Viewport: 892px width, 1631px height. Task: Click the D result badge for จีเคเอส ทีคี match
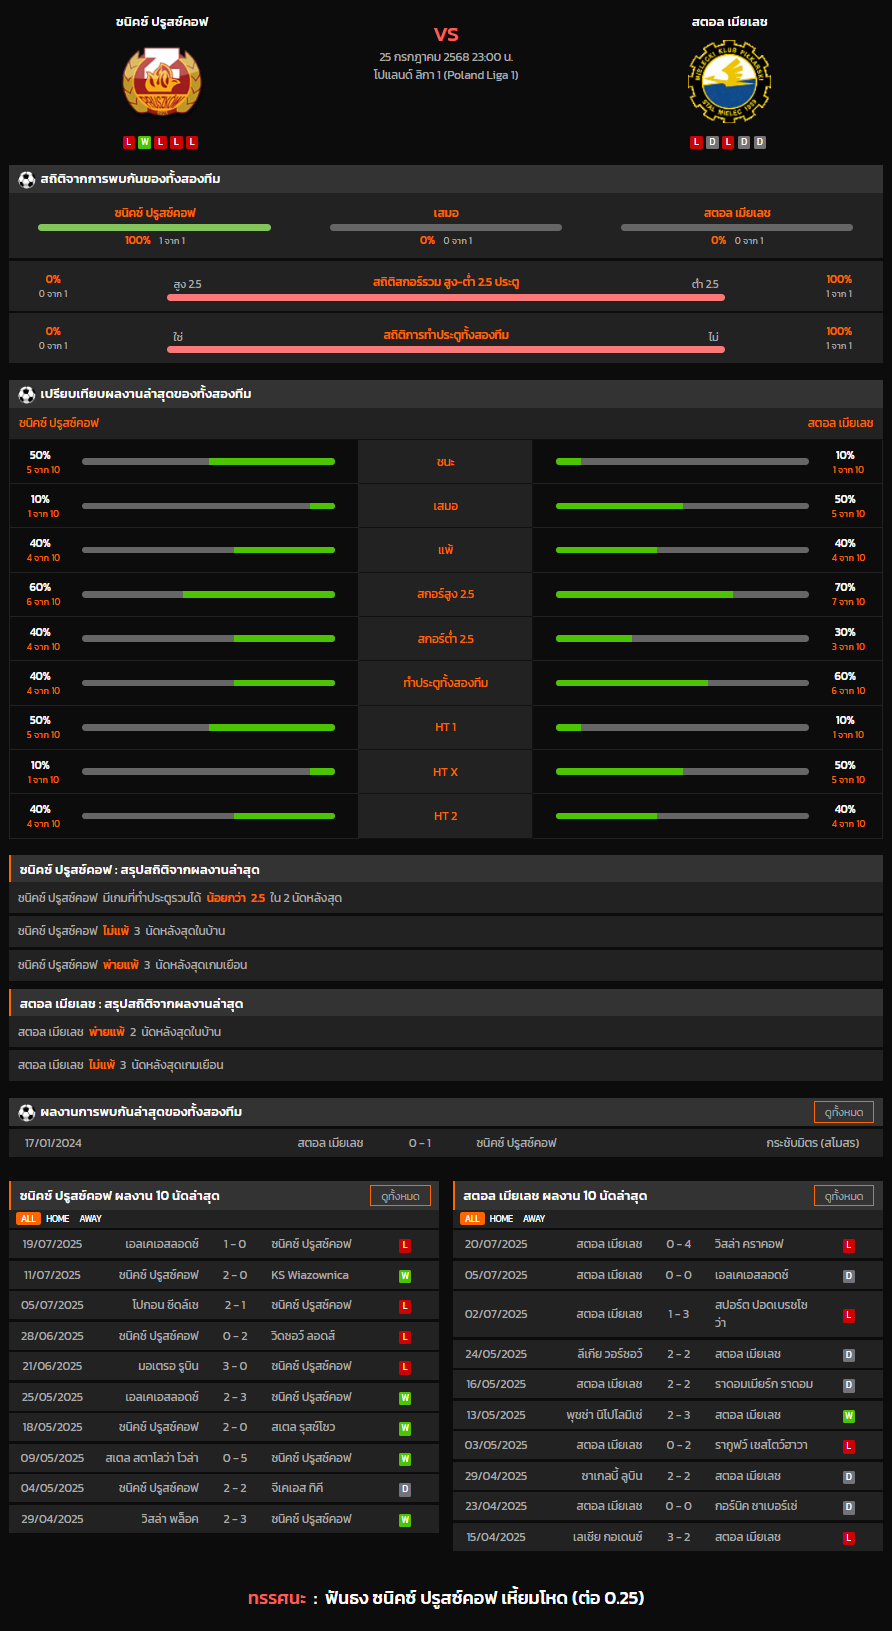[405, 1489]
